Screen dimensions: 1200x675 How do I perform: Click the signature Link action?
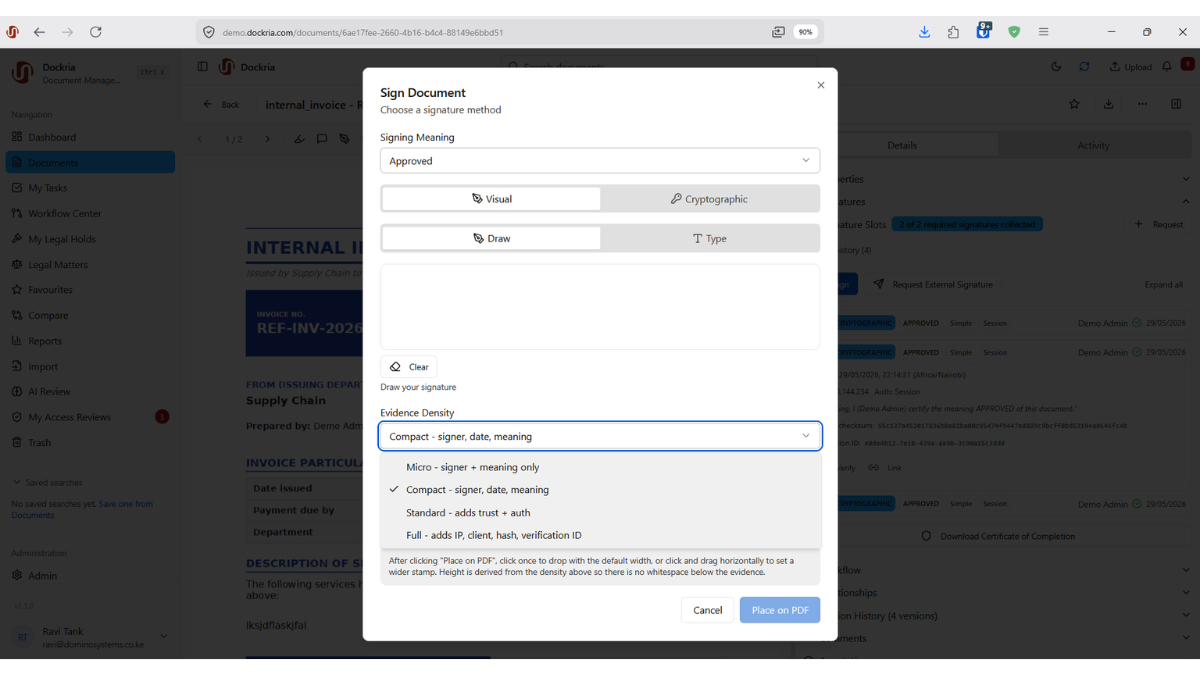[886, 468]
